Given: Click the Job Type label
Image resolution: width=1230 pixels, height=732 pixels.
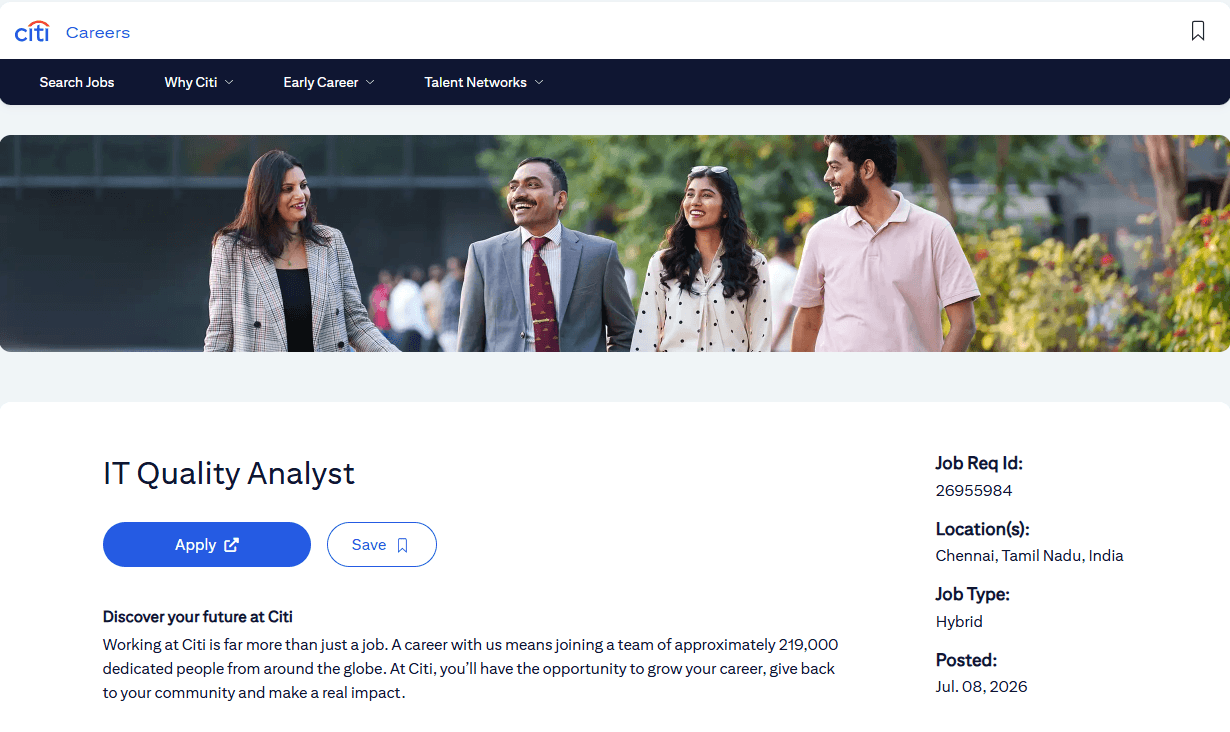Looking at the screenshot, I should pos(972,594).
